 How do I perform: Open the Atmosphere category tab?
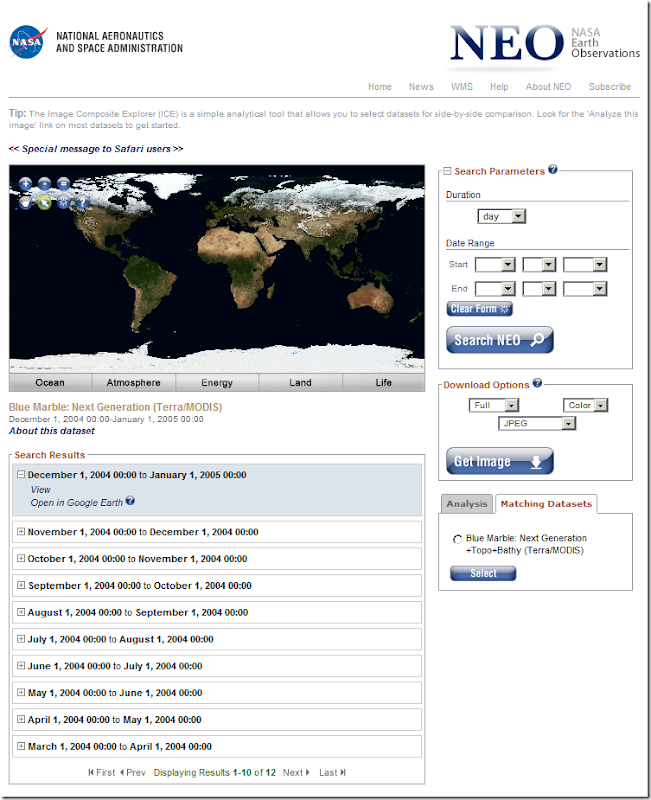point(134,383)
